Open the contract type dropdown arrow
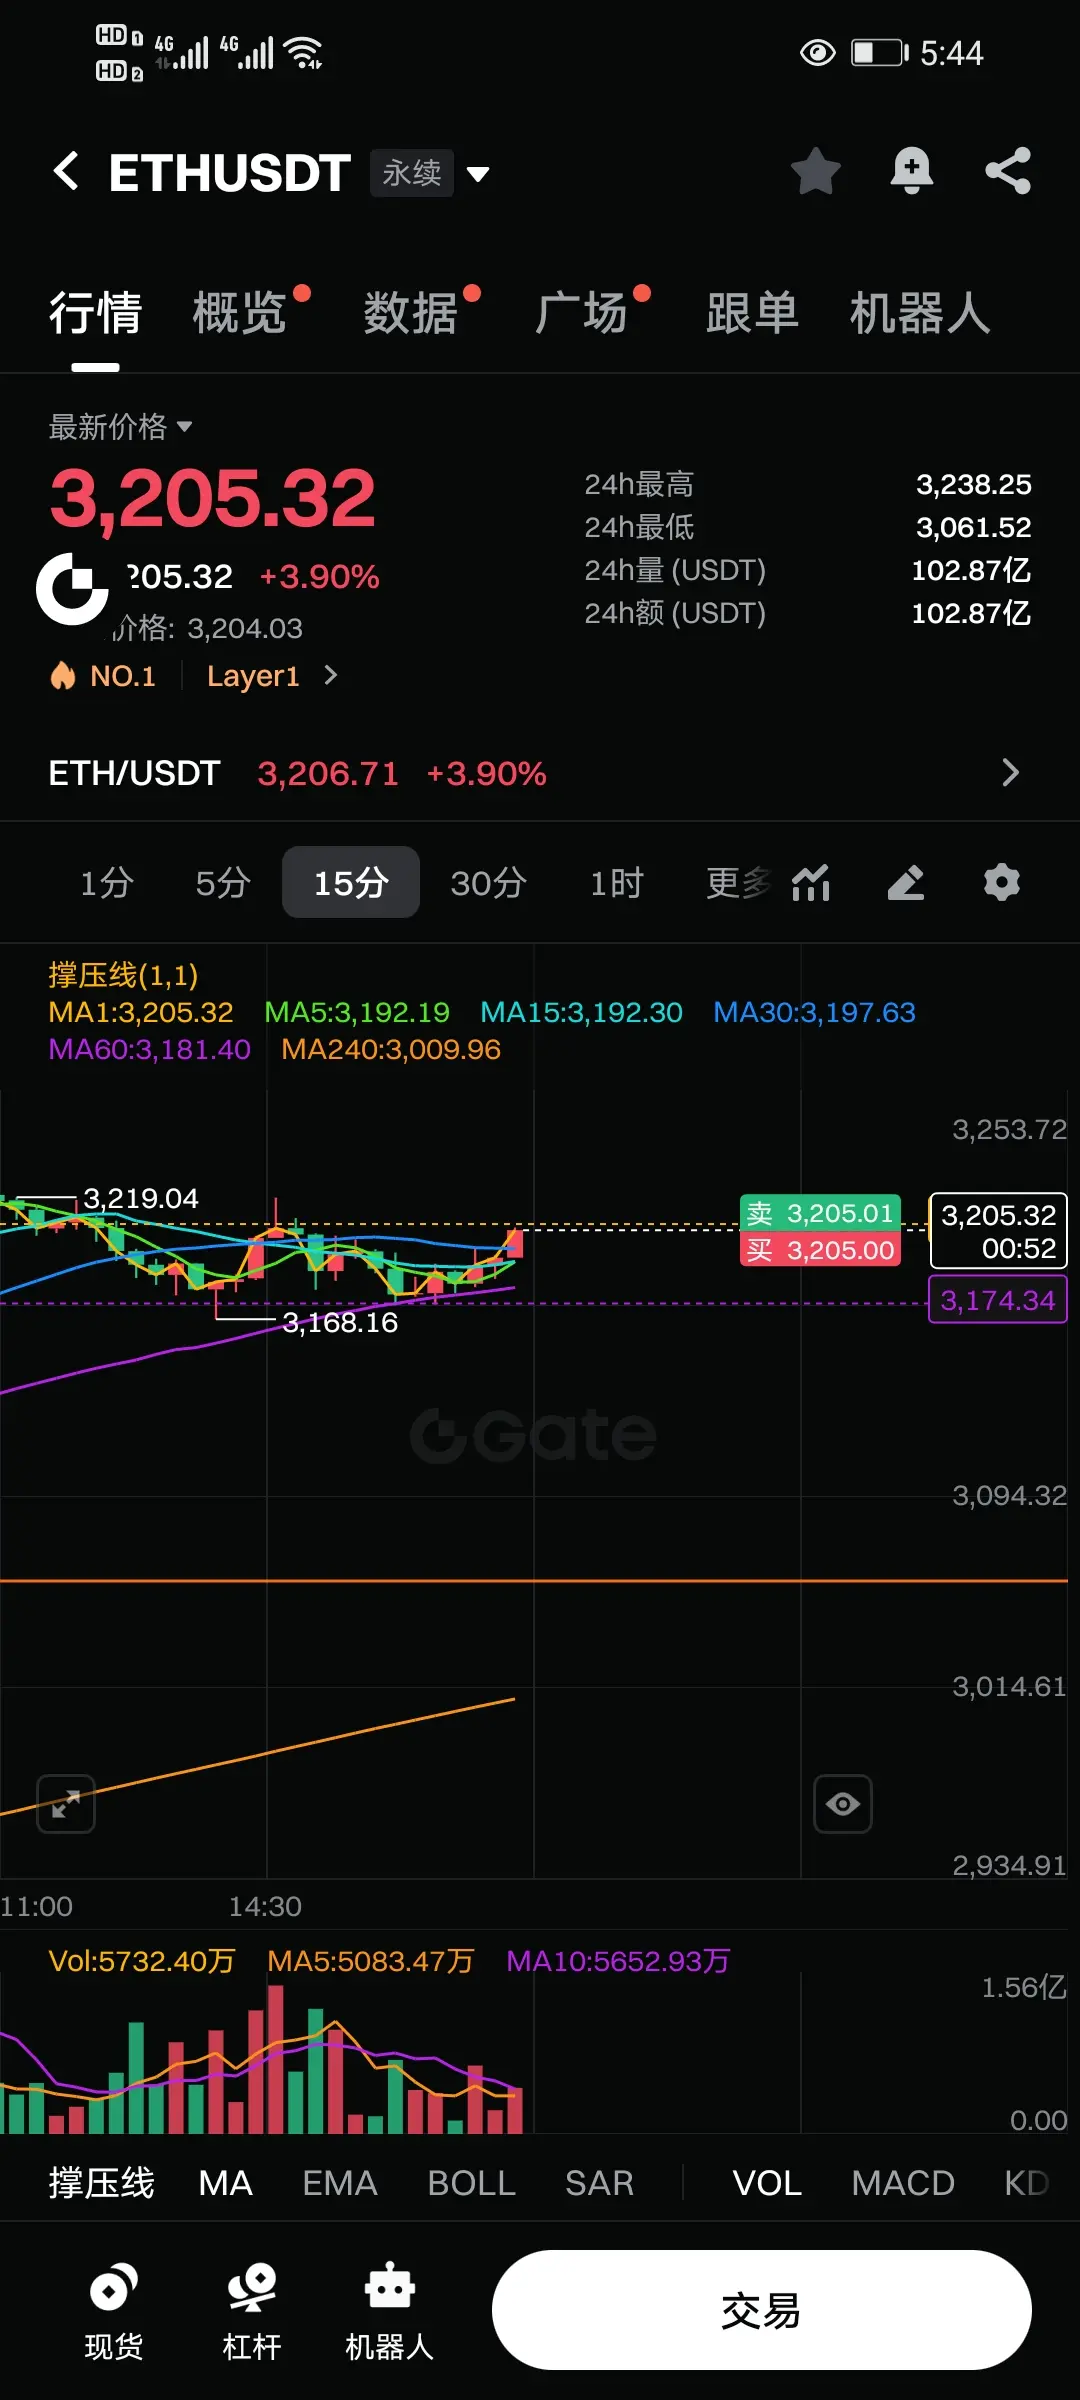 [478, 175]
